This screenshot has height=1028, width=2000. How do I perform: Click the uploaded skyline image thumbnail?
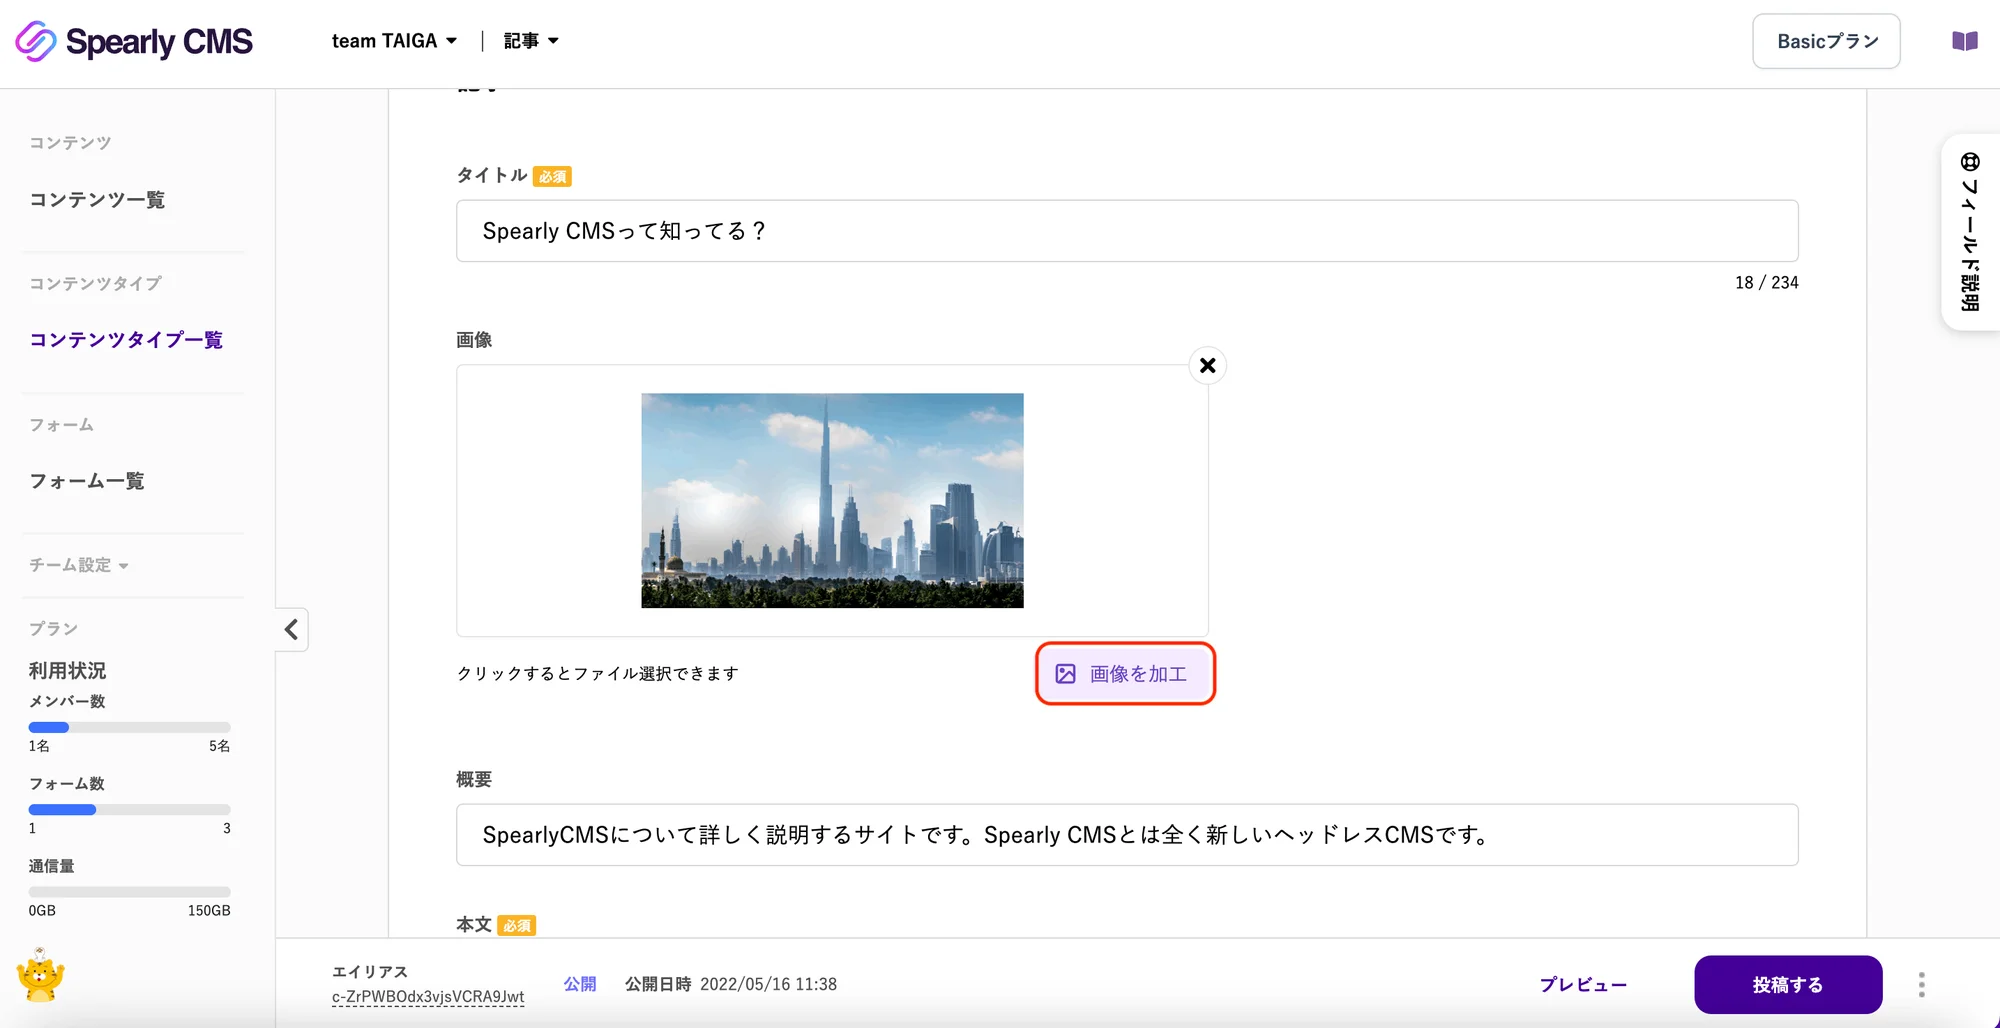point(832,500)
